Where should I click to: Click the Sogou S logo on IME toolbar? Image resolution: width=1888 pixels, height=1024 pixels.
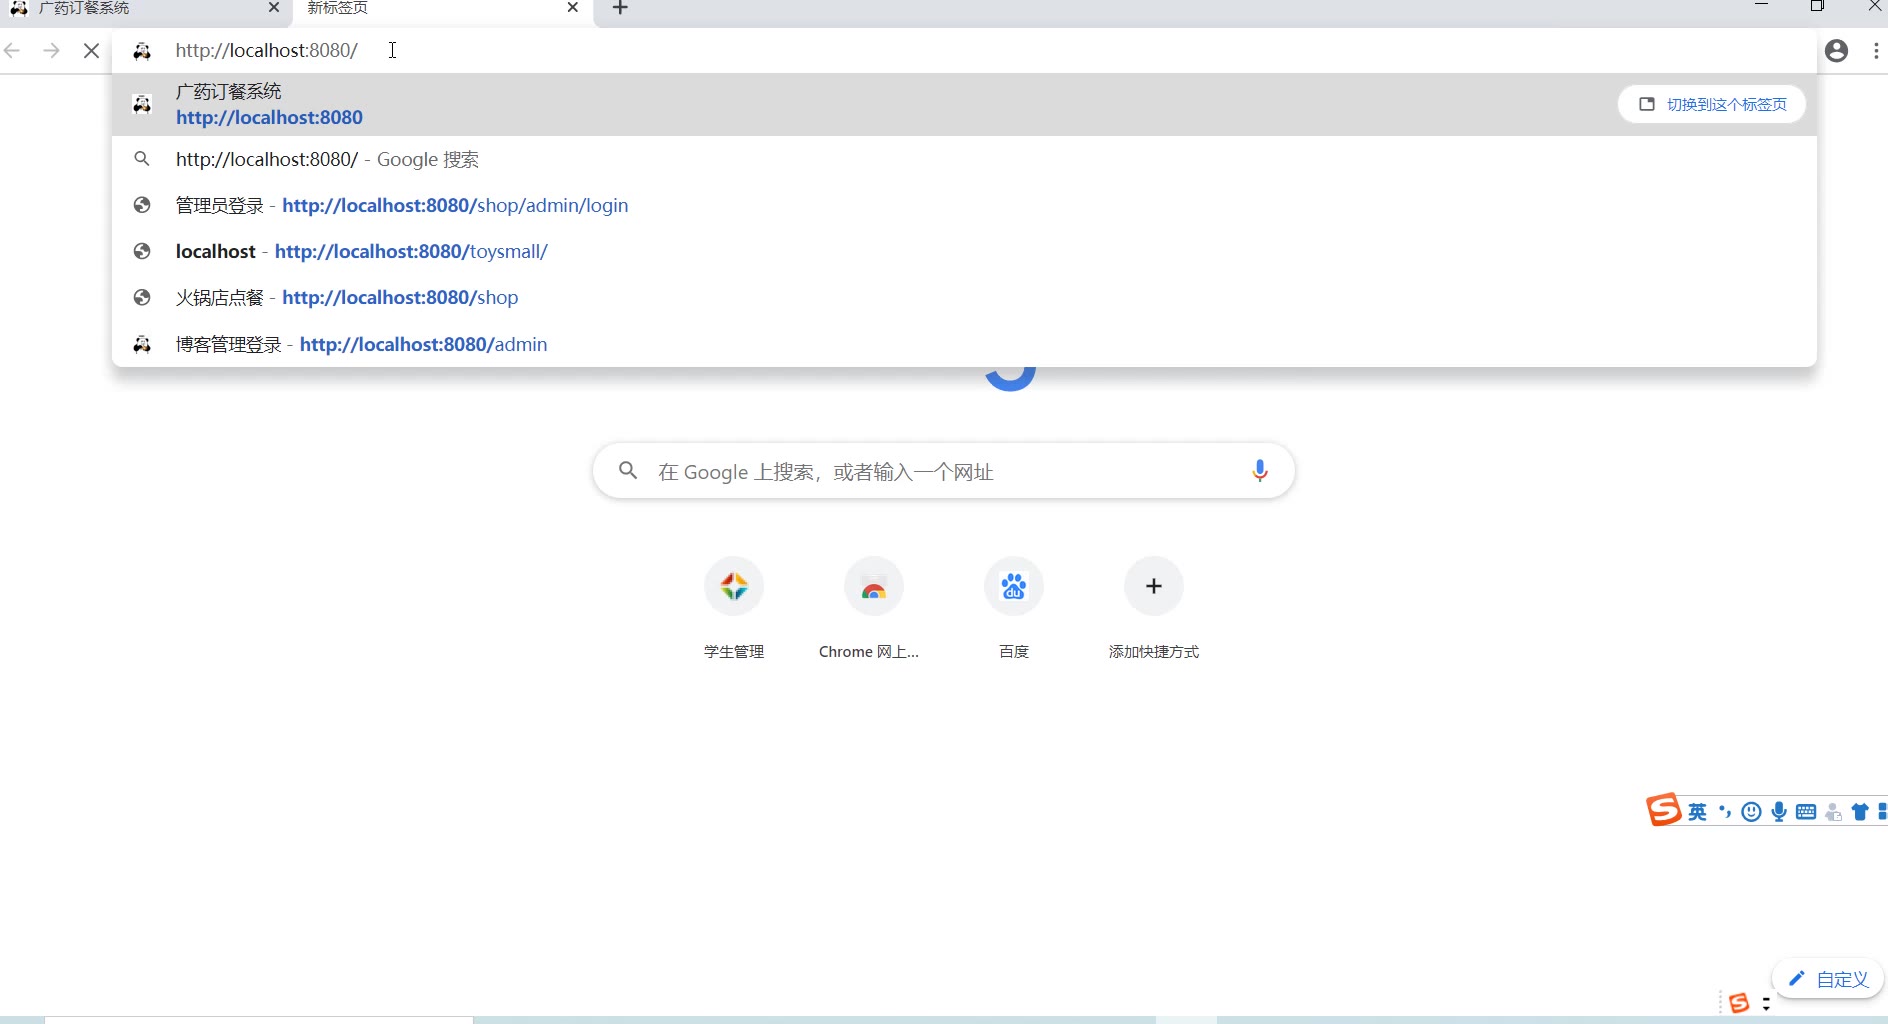tap(1664, 810)
